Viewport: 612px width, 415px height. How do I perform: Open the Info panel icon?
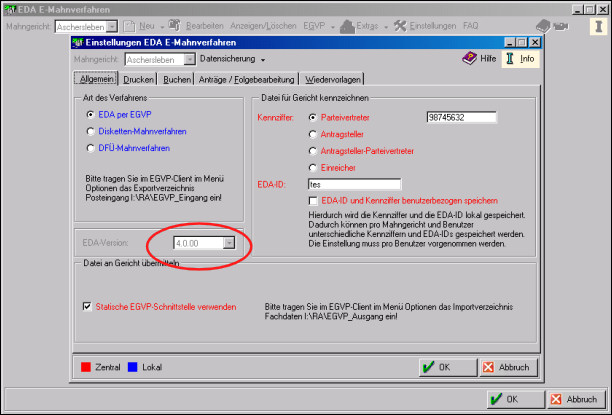click(510, 59)
